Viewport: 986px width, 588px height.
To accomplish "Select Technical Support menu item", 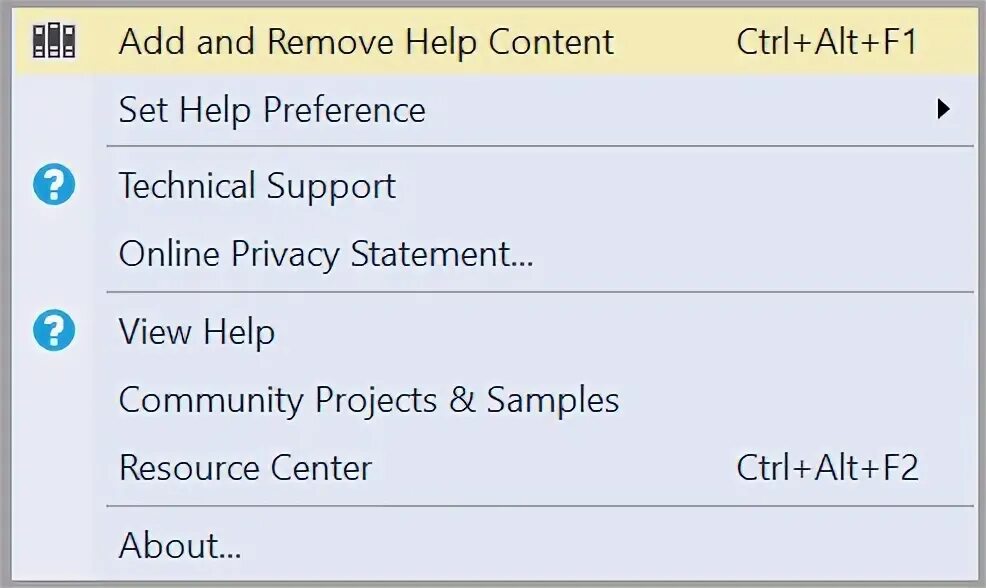I will [257, 186].
